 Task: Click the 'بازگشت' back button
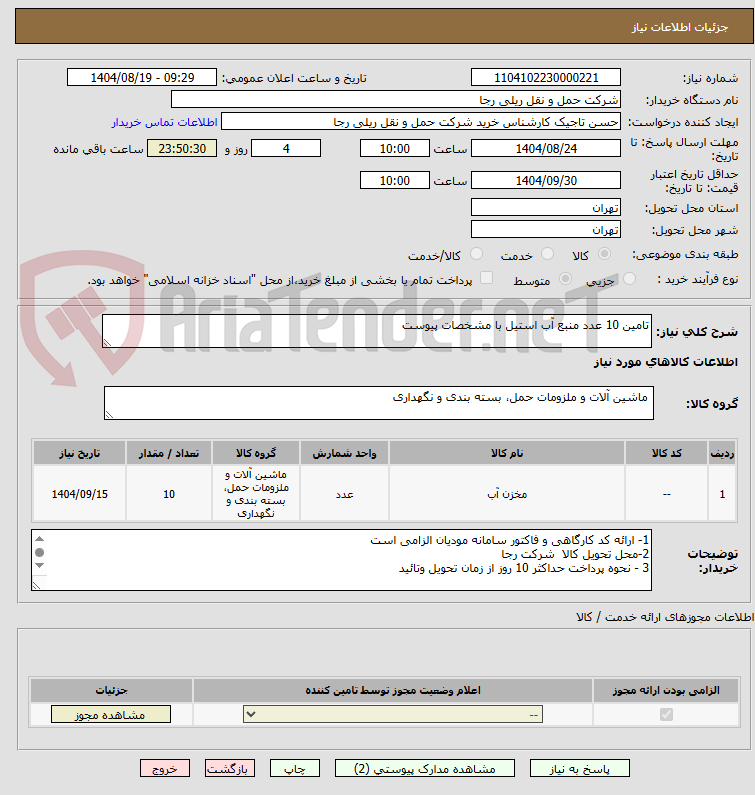point(230,769)
